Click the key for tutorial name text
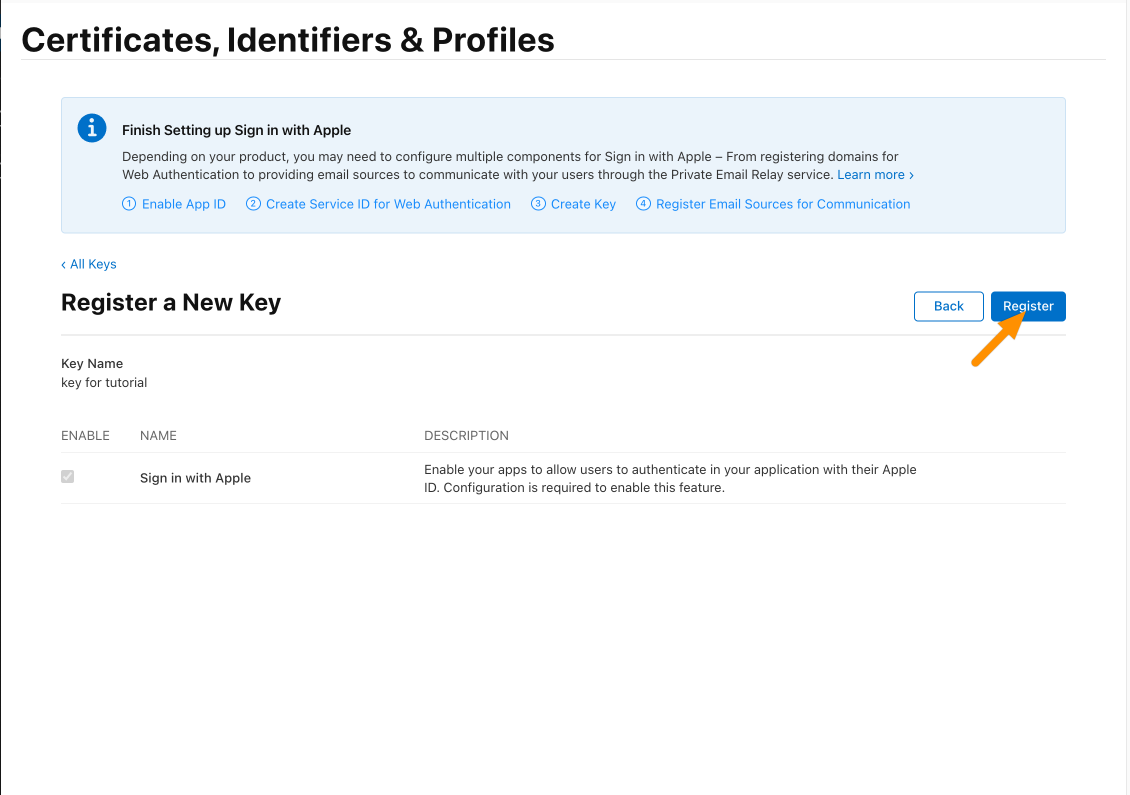The height and width of the screenshot is (795, 1130). pos(104,383)
